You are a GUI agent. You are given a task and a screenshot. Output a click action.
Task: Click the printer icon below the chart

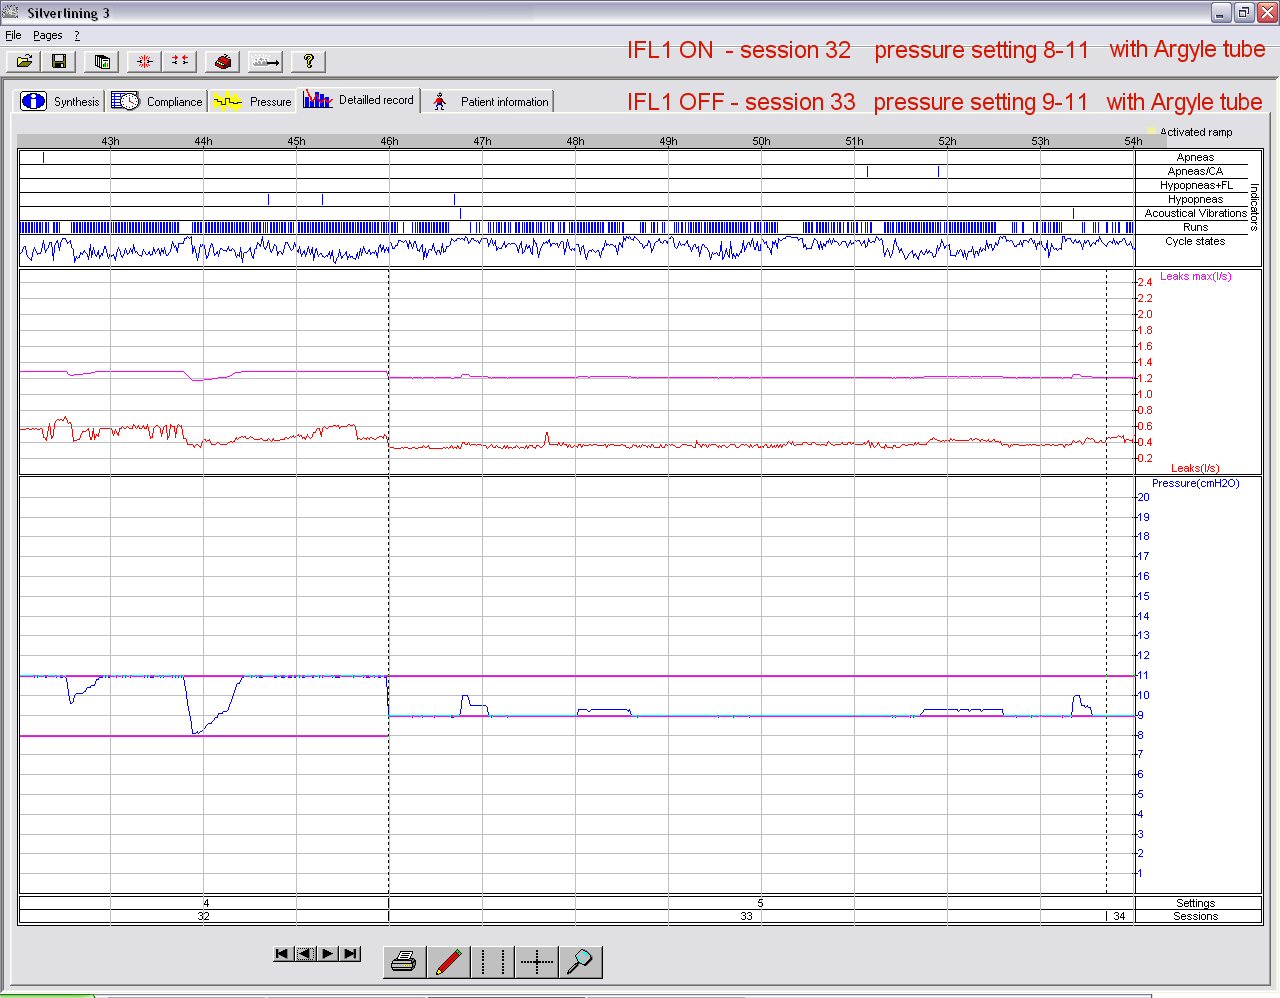click(404, 962)
